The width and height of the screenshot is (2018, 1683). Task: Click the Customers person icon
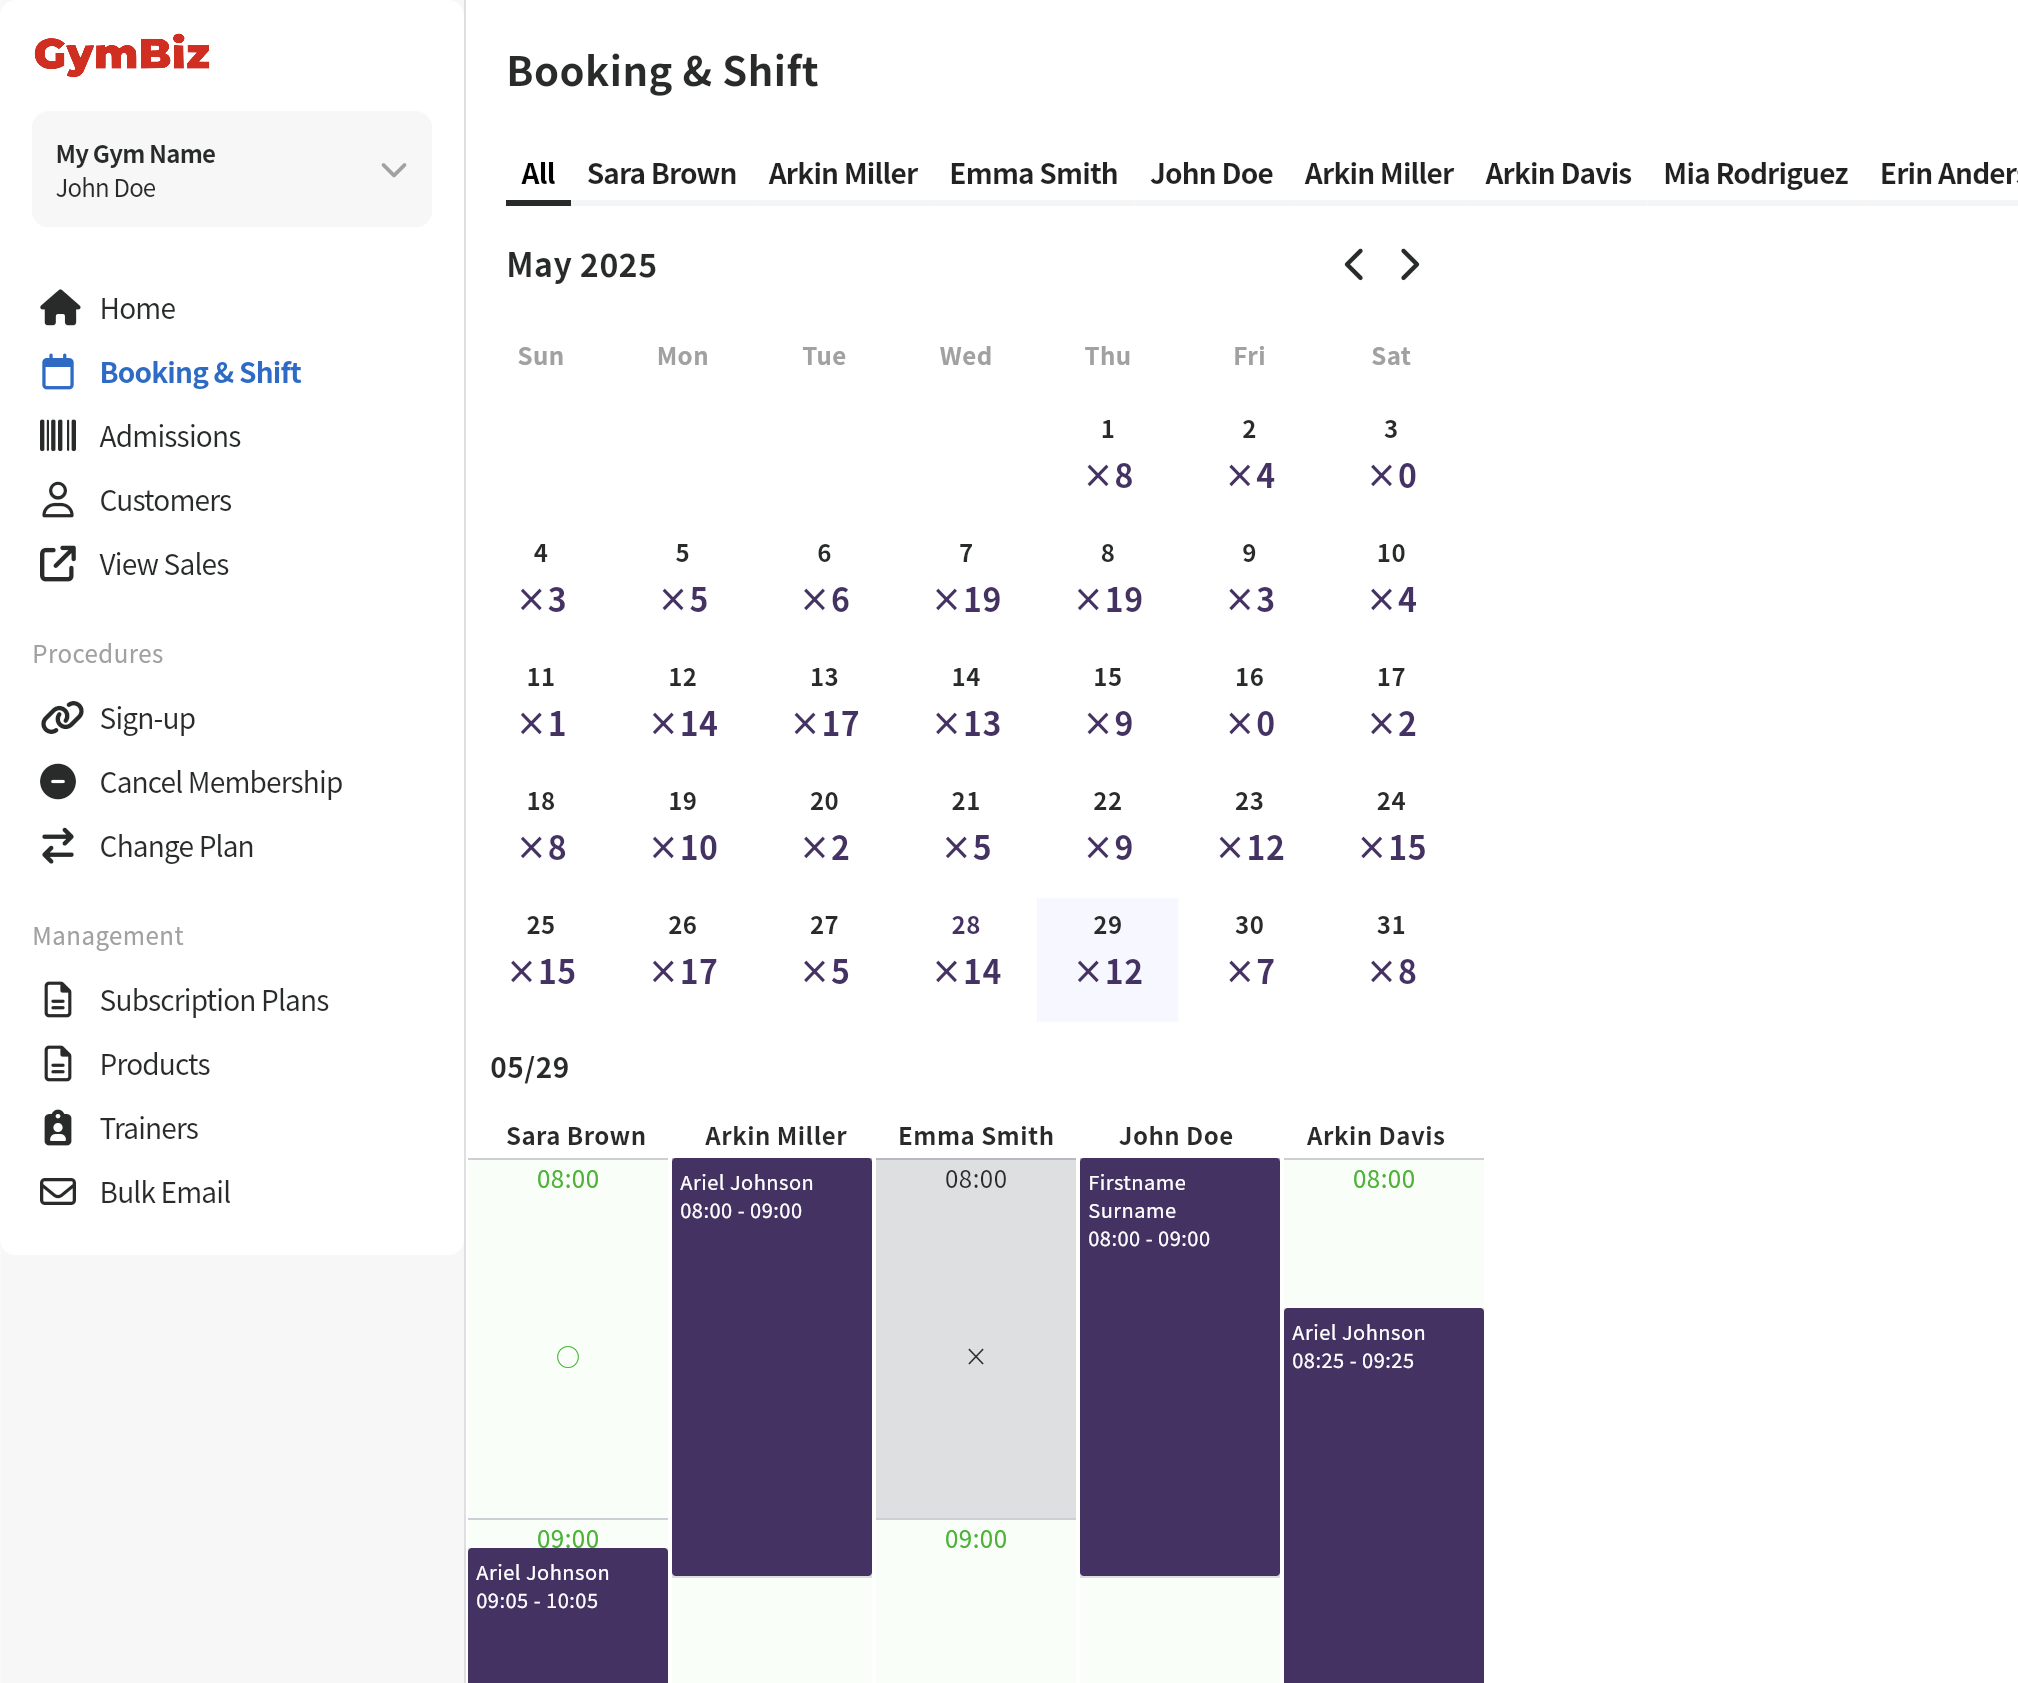(58, 500)
